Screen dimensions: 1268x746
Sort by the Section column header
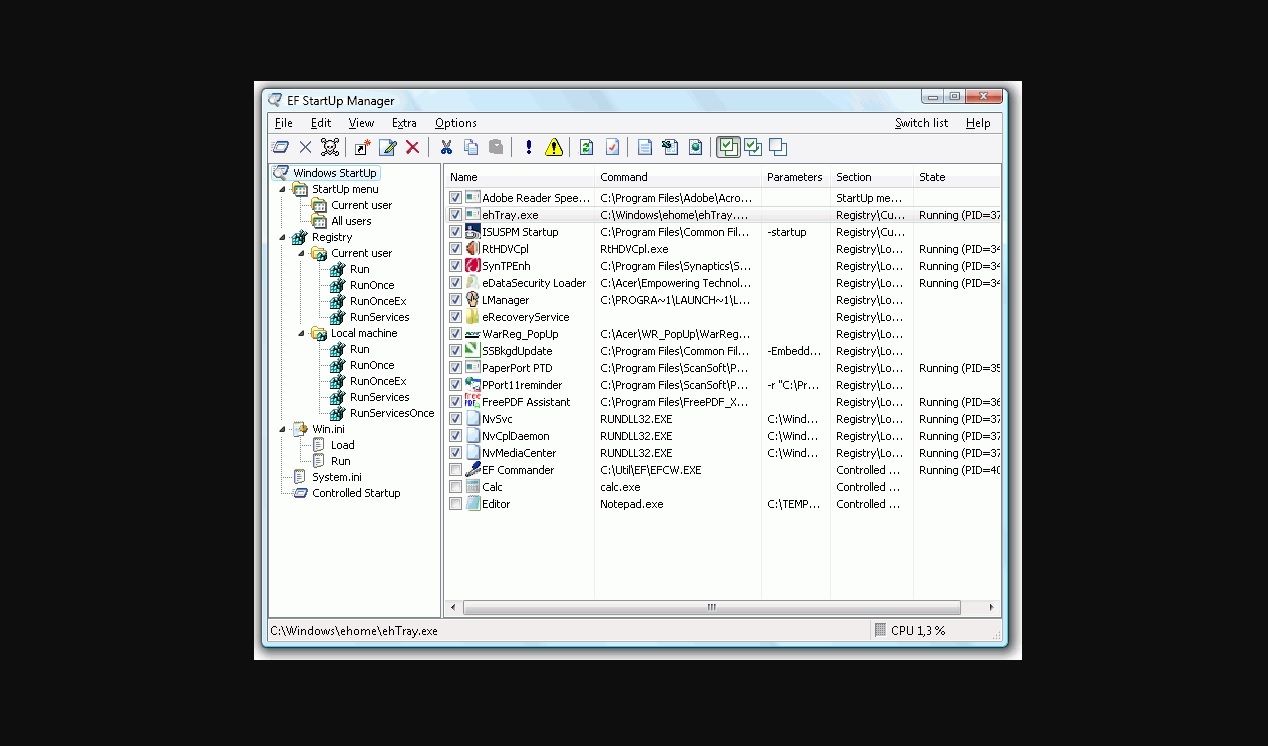pyautogui.click(x=872, y=177)
